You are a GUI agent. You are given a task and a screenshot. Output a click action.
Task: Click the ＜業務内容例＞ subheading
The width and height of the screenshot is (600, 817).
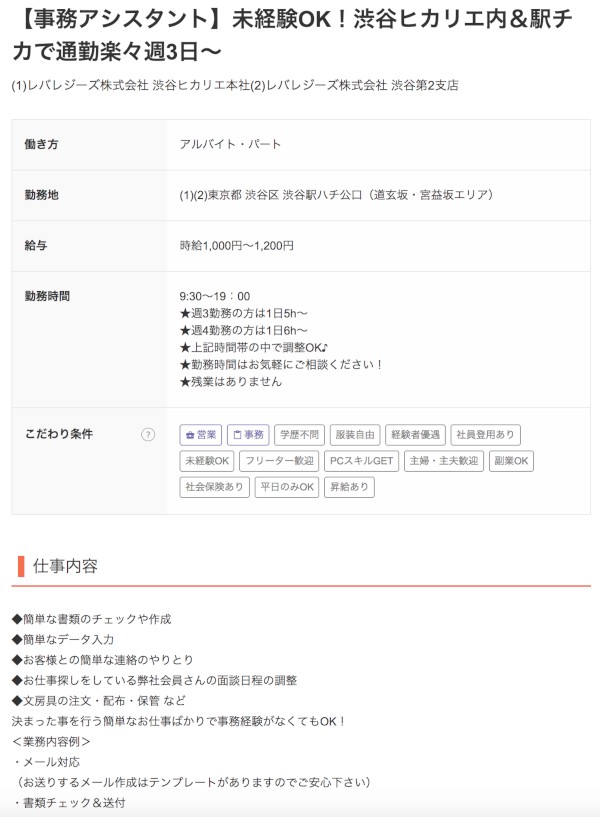(51, 741)
